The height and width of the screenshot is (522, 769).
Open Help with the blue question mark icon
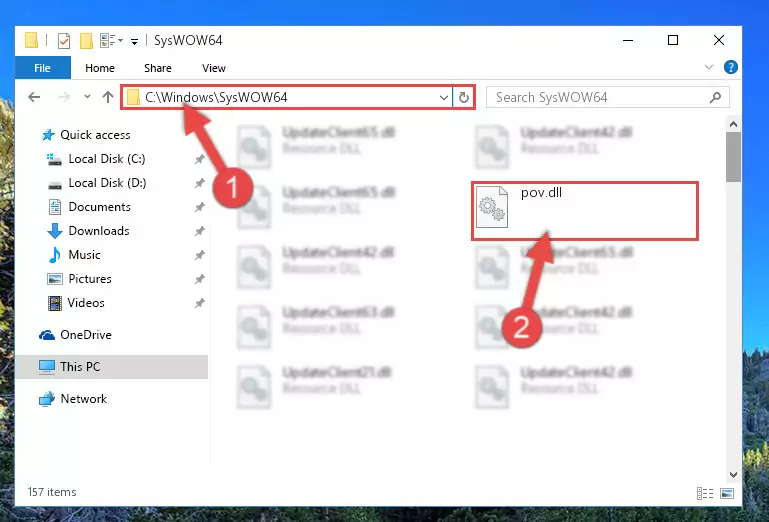coord(730,67)
